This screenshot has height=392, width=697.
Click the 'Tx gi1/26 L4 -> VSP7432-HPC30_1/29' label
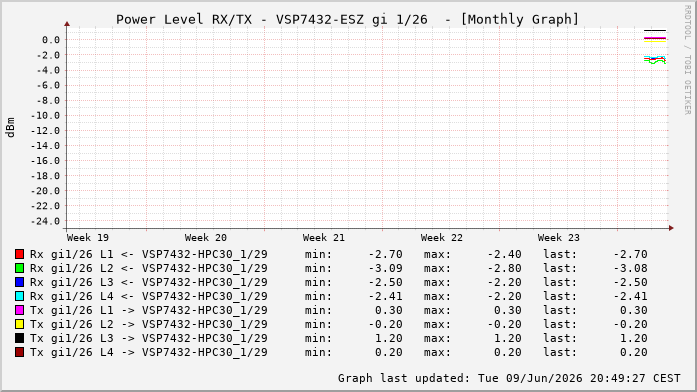148,352
